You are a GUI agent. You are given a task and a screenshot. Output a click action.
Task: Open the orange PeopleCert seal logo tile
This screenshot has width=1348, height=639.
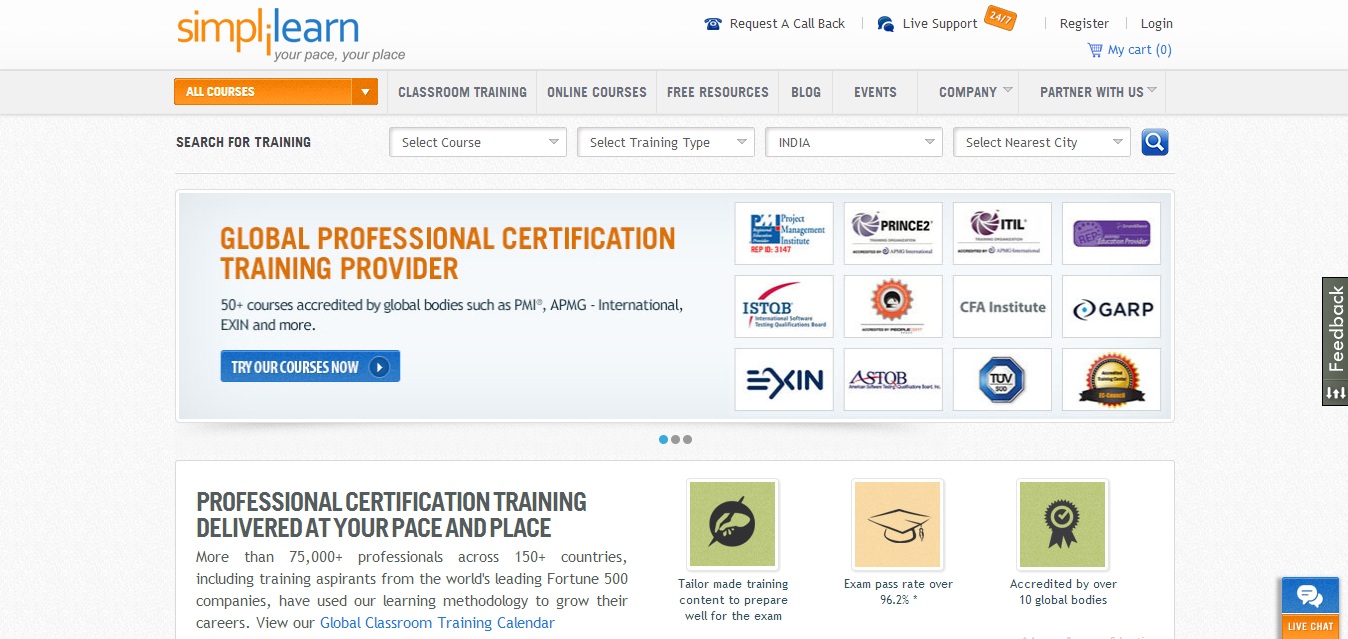click(x=893, y=306)
